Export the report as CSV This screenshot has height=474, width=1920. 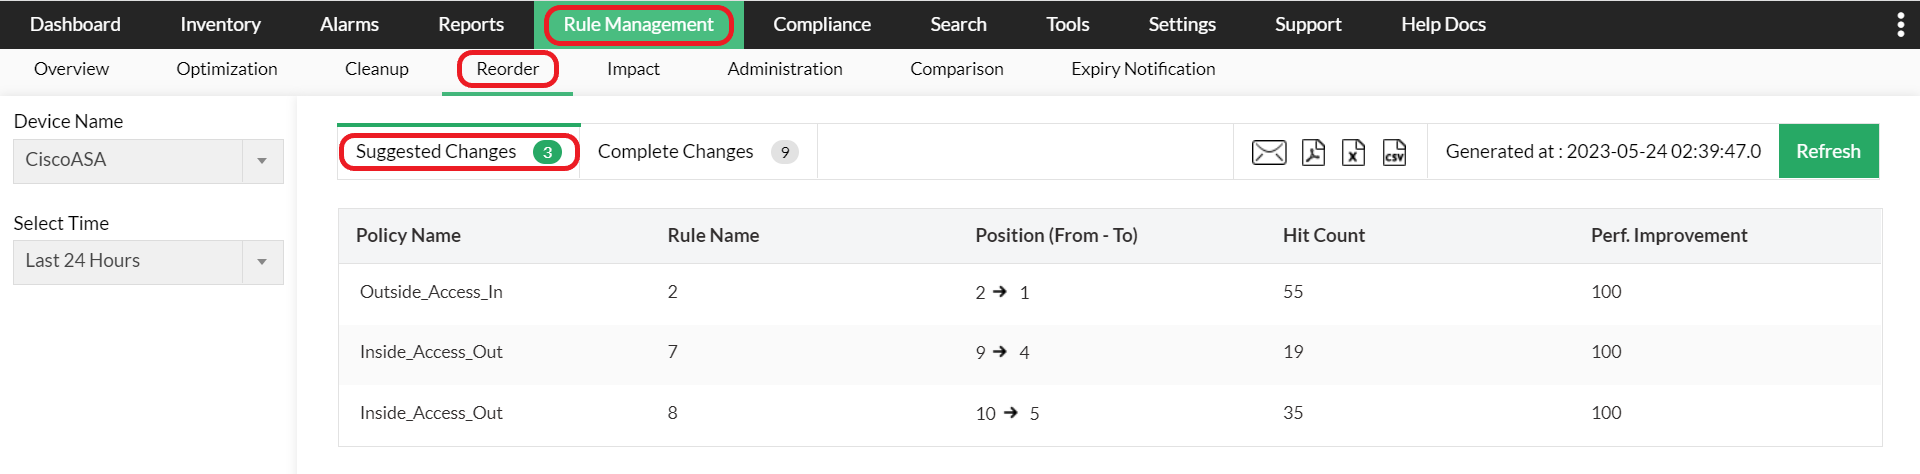1394,152
